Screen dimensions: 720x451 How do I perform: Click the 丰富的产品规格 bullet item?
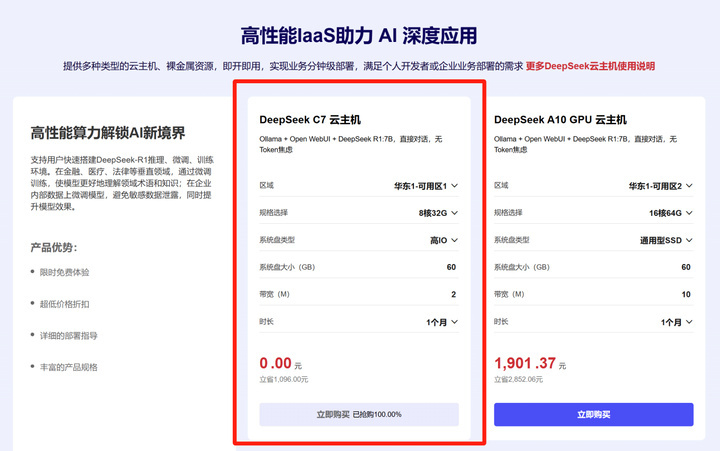tap(68, 367)
